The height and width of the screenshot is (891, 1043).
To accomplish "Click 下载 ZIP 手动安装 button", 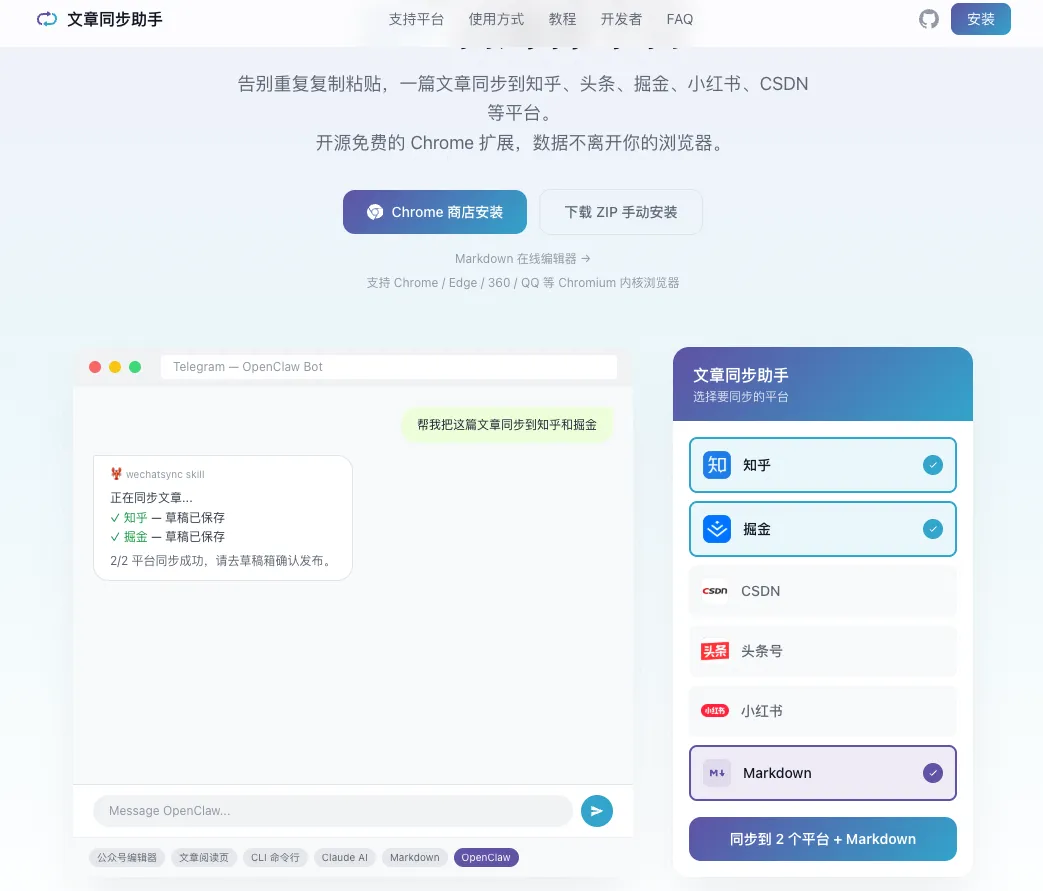I will click(621, 212).
